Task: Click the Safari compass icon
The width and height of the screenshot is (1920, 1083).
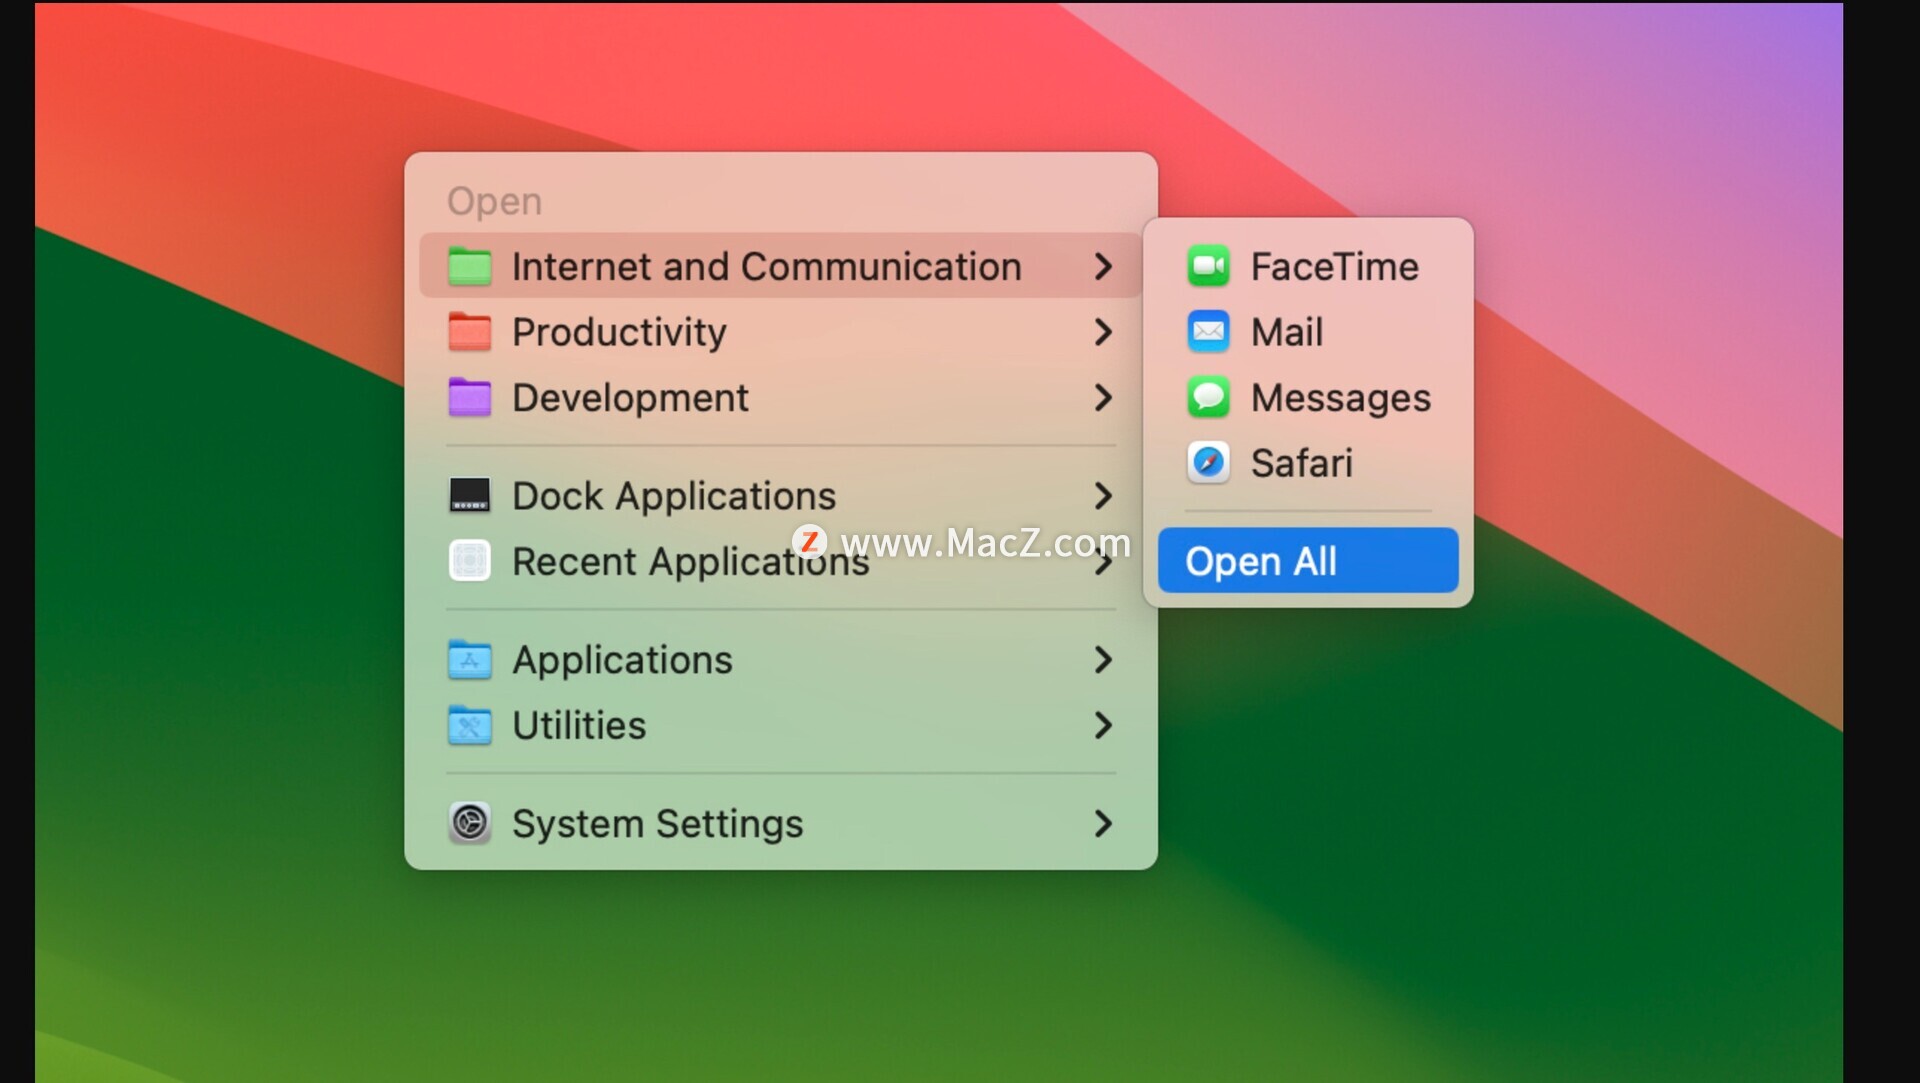Action: tap(1208, 463)
